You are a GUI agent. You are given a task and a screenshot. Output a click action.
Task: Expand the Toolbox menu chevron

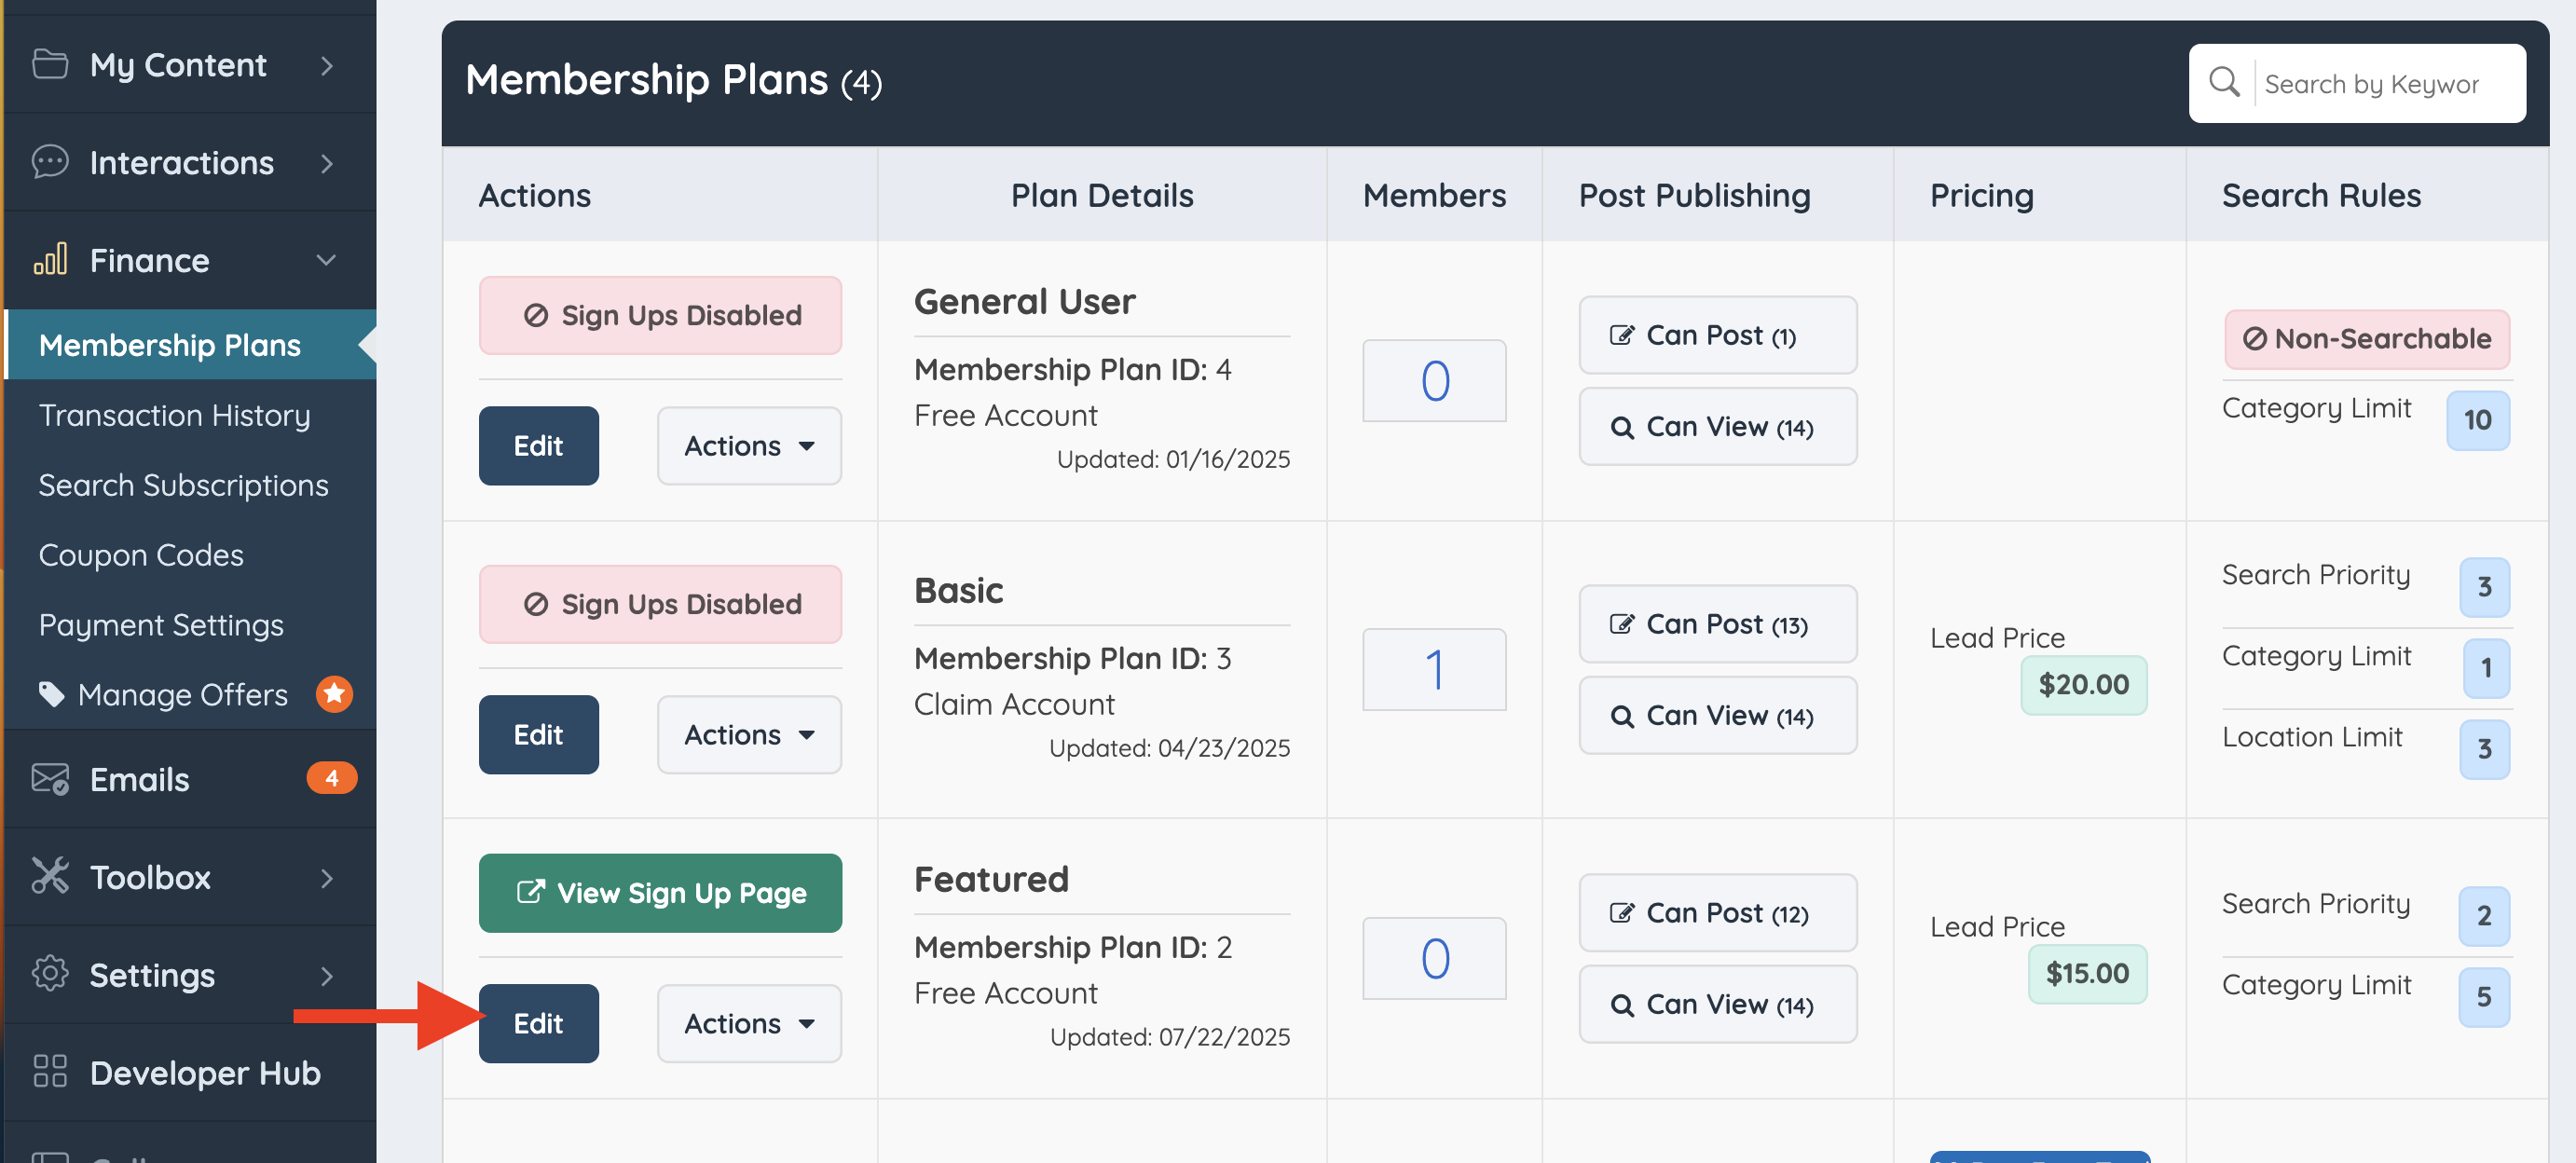(x=326, y=877)
